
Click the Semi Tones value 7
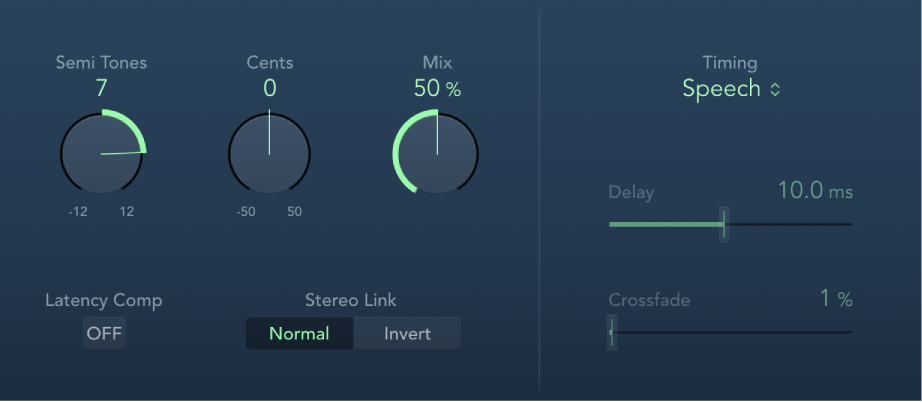pyautogui.click(x=101, y=88)
